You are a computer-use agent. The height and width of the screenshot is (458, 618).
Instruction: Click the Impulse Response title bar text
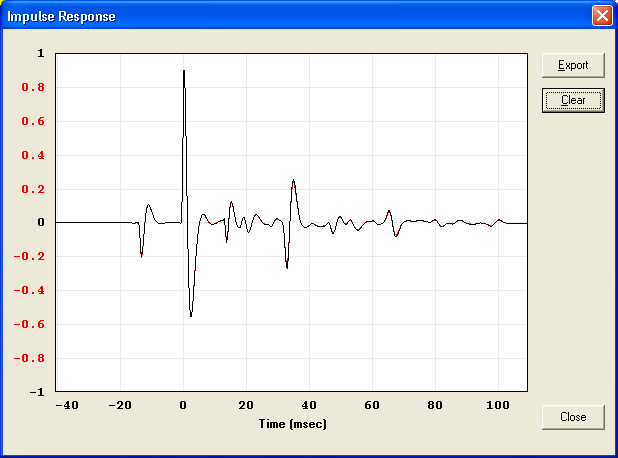point(61,17)
